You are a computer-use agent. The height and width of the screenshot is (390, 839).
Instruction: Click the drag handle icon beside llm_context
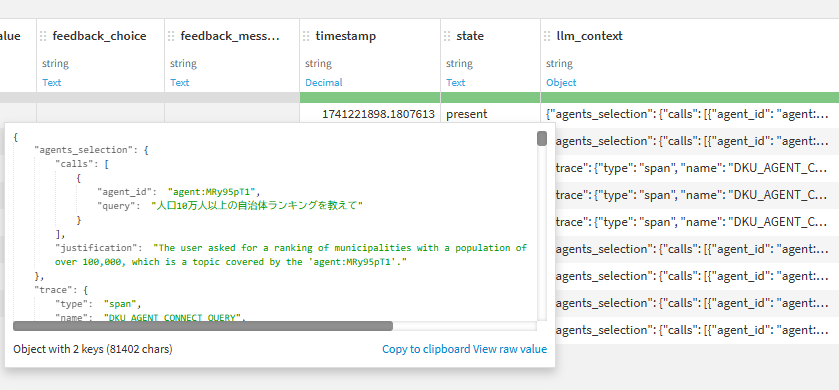(548, 36)
